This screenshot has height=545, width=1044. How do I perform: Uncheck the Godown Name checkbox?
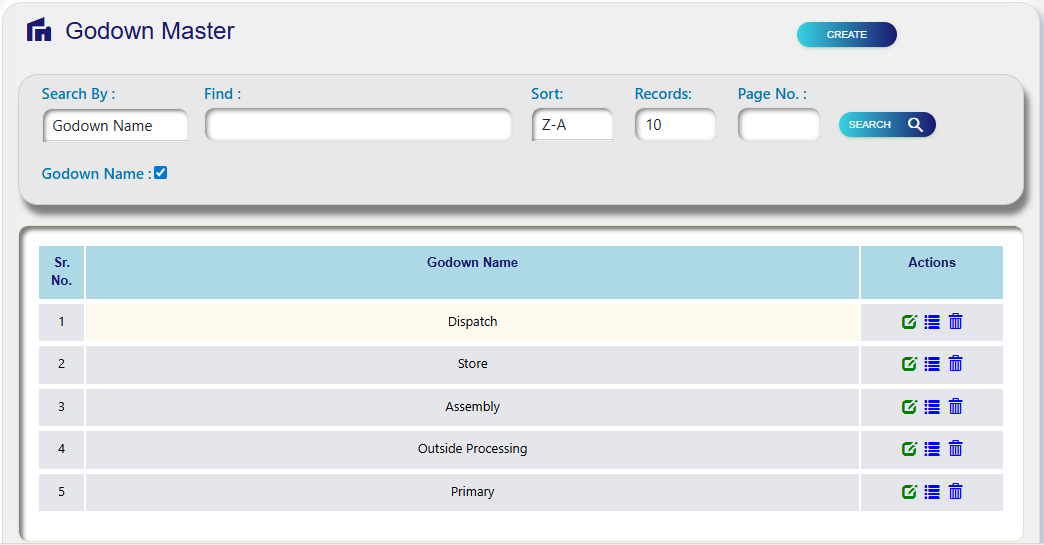coord(161,173)
